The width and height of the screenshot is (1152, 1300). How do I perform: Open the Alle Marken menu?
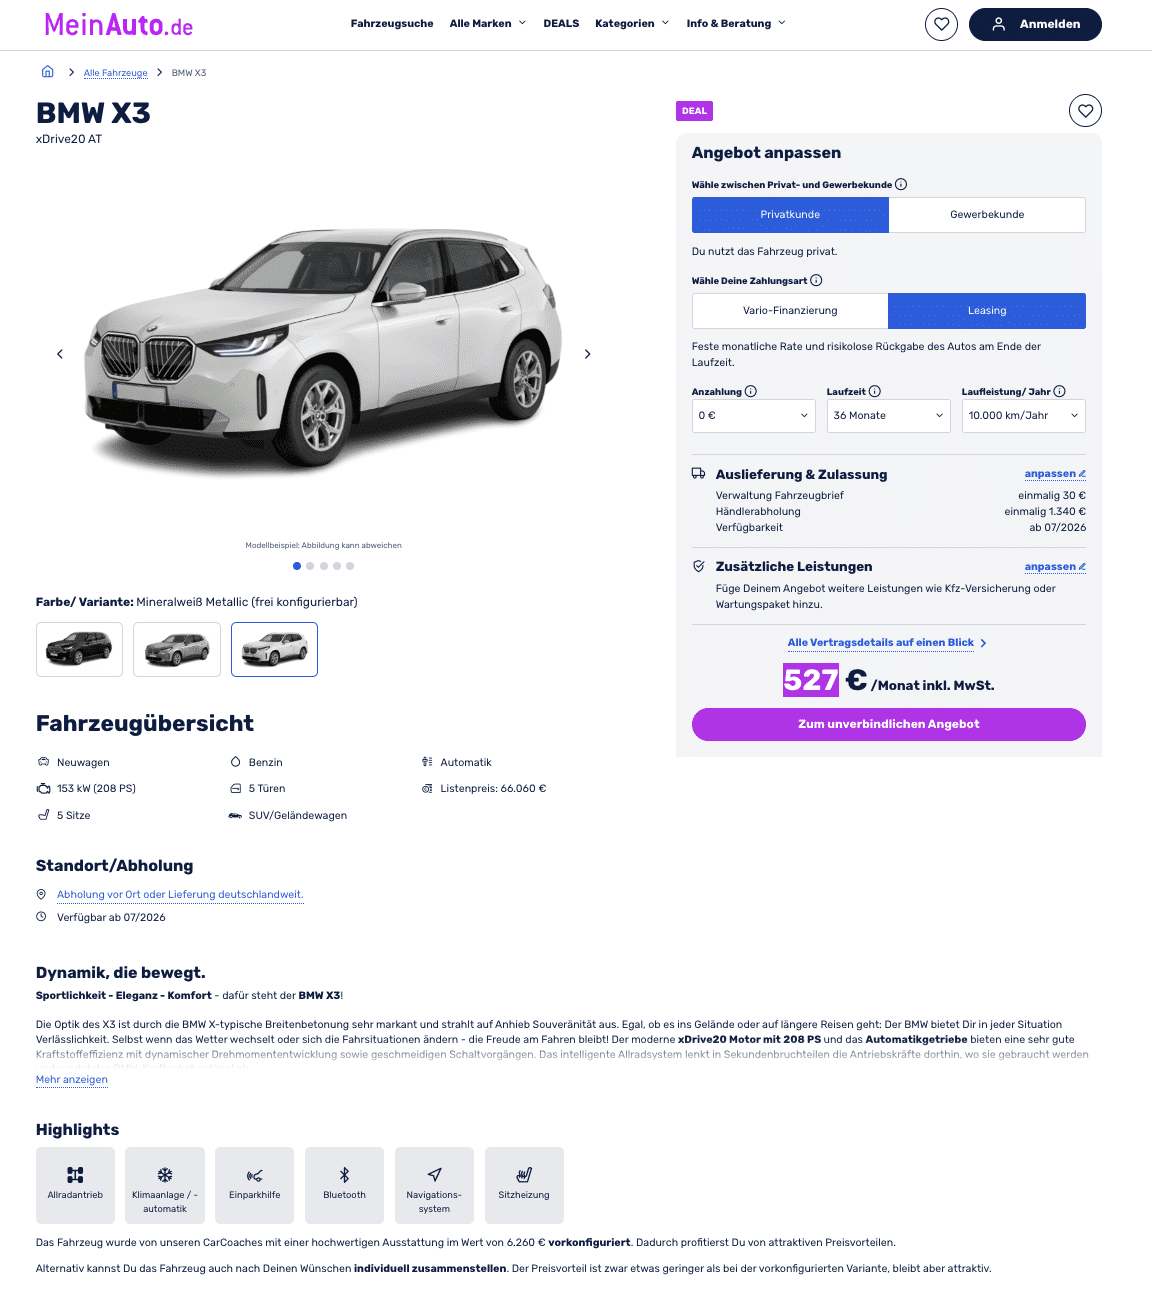(488, 24)
